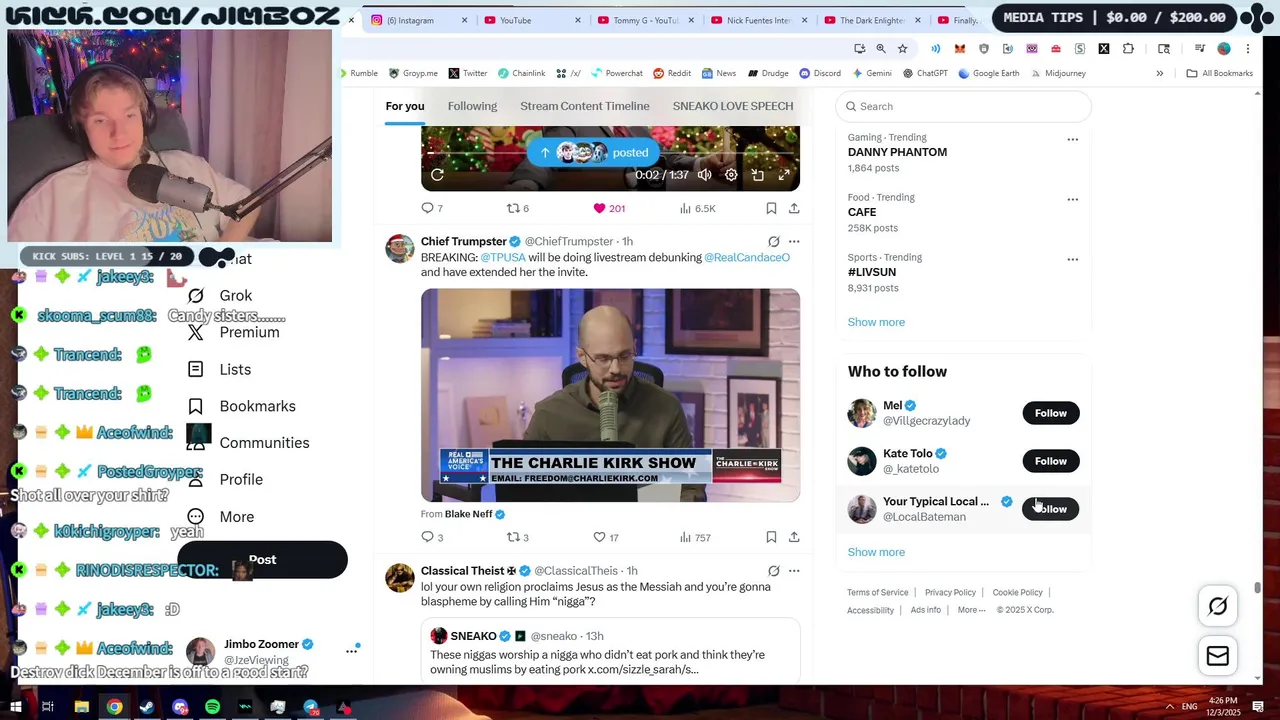Follow Kate Tolo

point(1051,461)
